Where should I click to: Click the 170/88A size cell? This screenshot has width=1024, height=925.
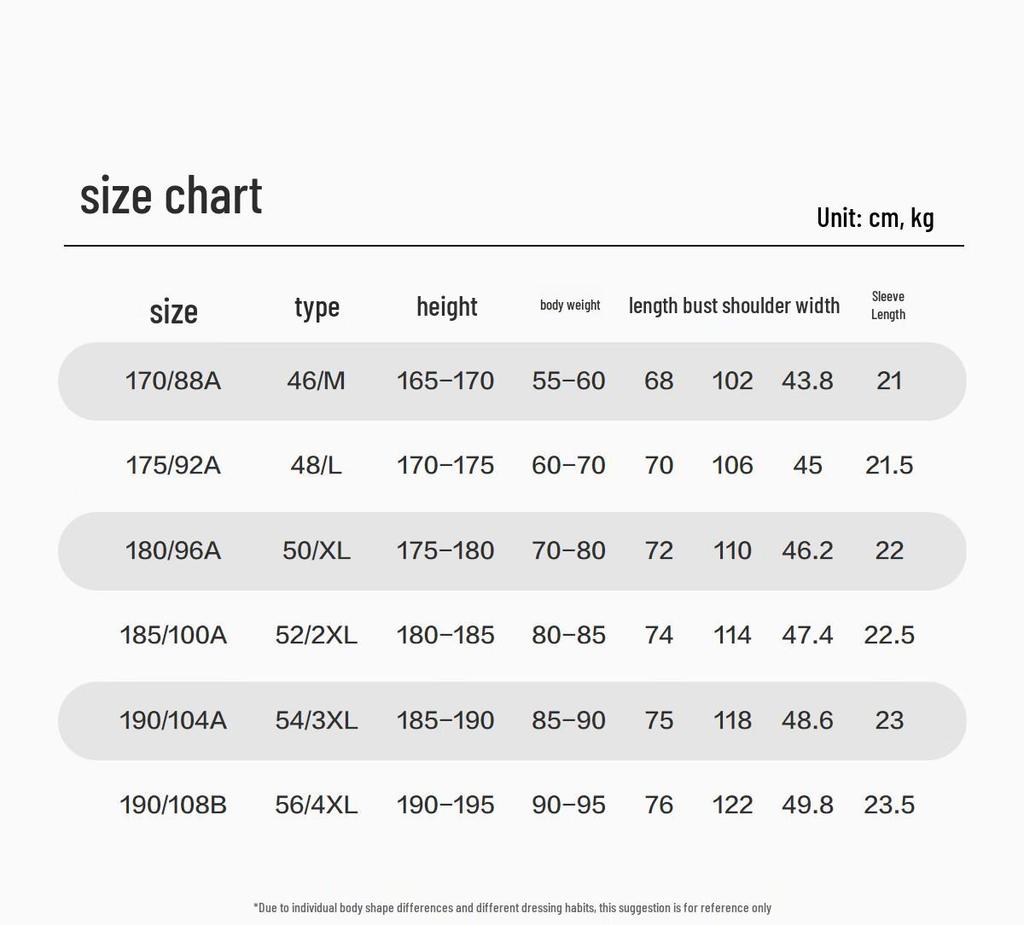[x=173, y=381]
